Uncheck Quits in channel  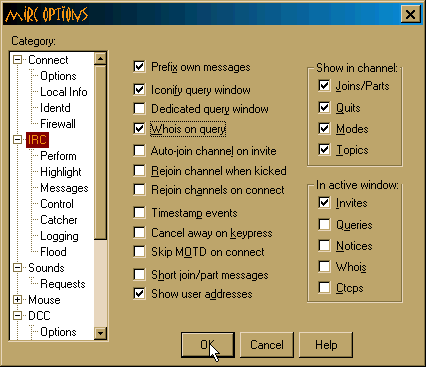click(324, 108)
